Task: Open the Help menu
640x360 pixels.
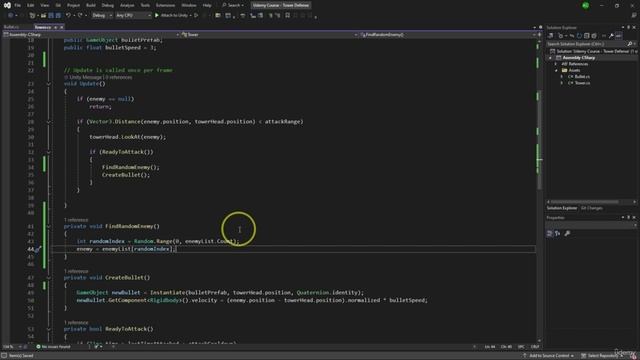Action: point(207,5)
